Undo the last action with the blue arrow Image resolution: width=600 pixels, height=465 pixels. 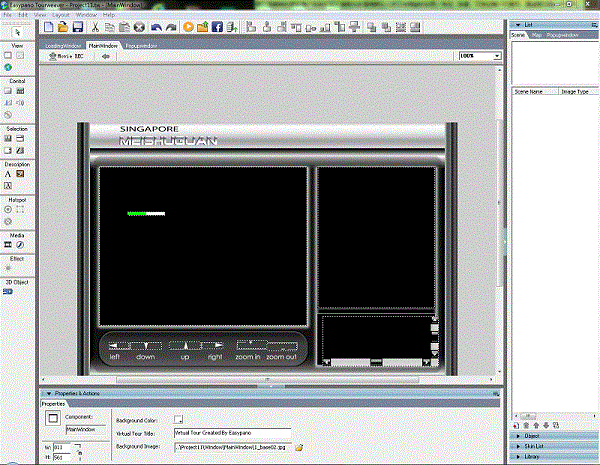(156, 27)
